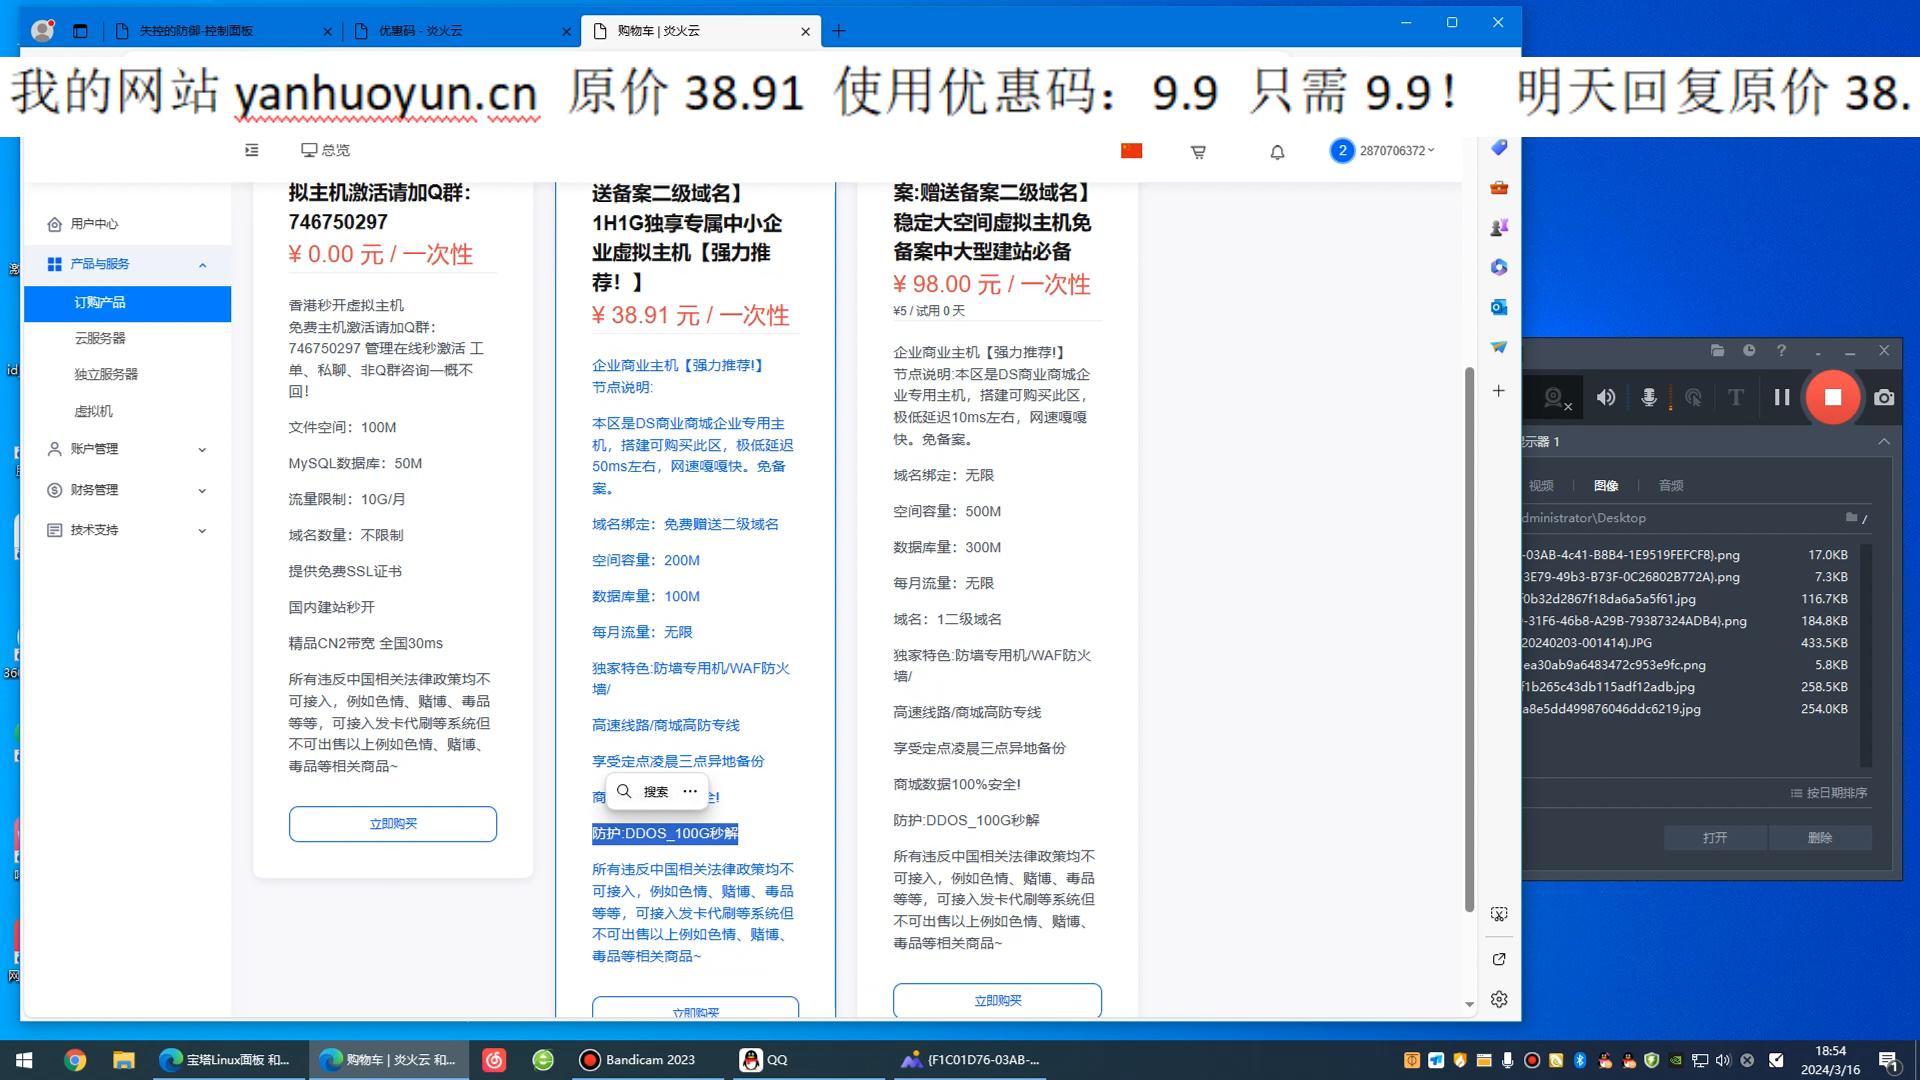Open Bandicam help question mark icon
The width and height of the screenshot is (1920, 1080).
pos(1781,350)
